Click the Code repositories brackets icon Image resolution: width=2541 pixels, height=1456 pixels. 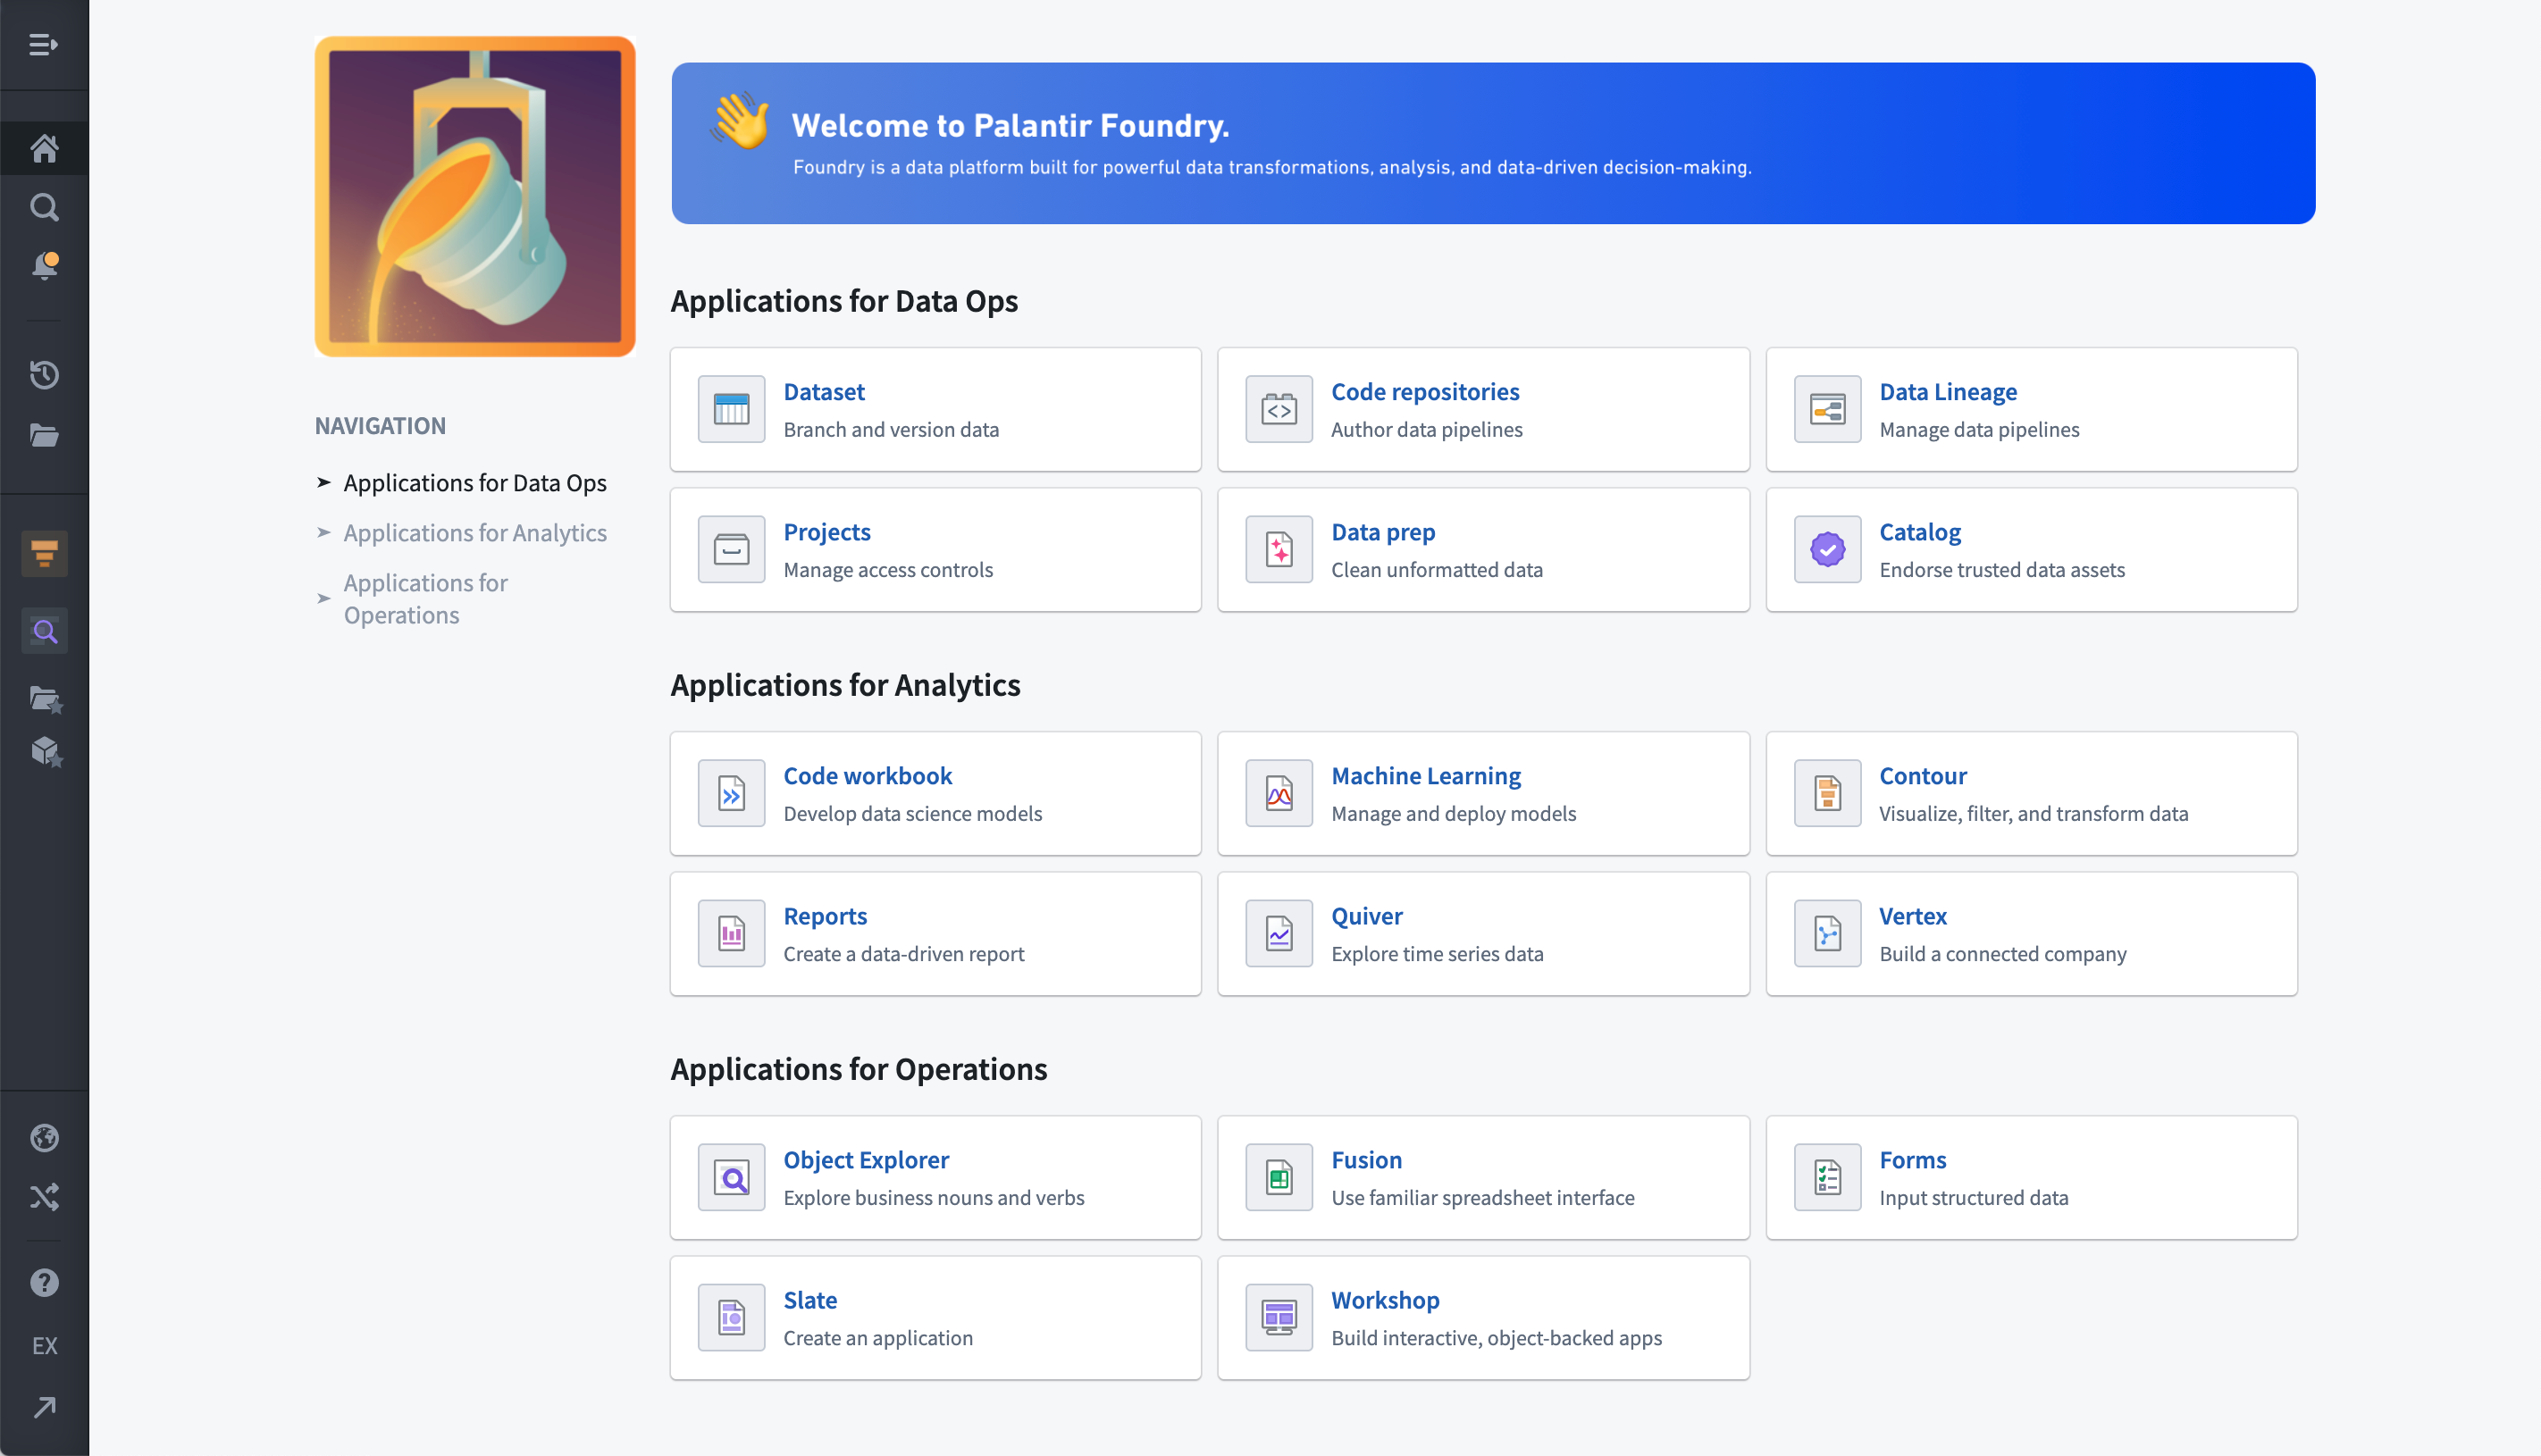pos(1279,409)
